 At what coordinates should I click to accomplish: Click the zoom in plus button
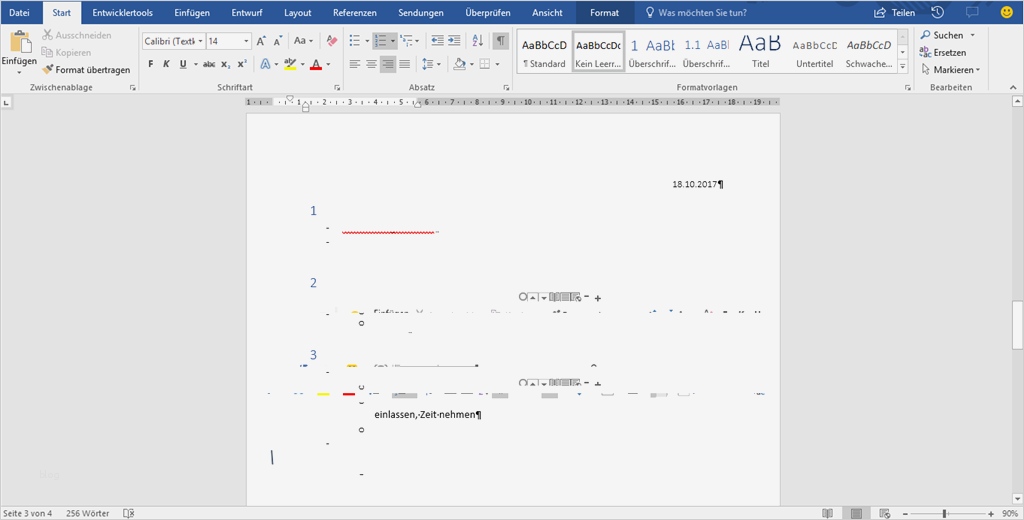[x=991, y=513]
